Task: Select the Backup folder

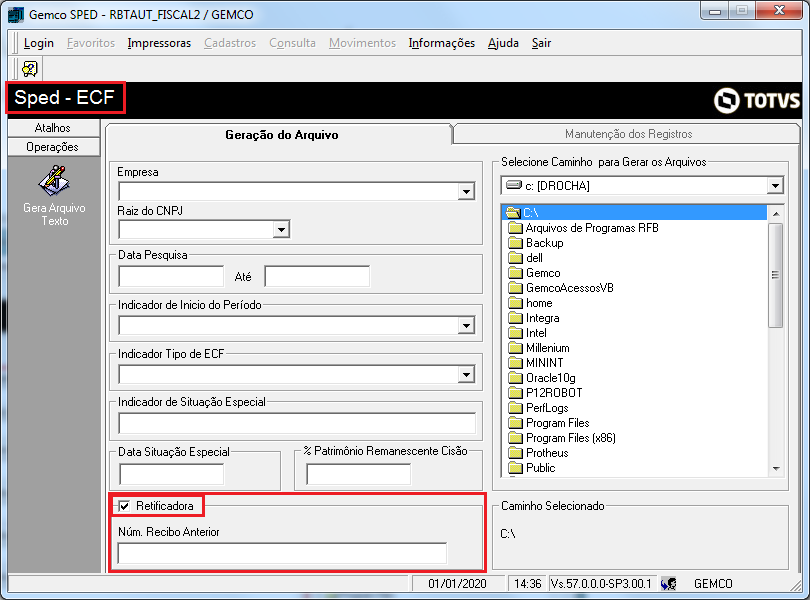Action: click(536, 243)
